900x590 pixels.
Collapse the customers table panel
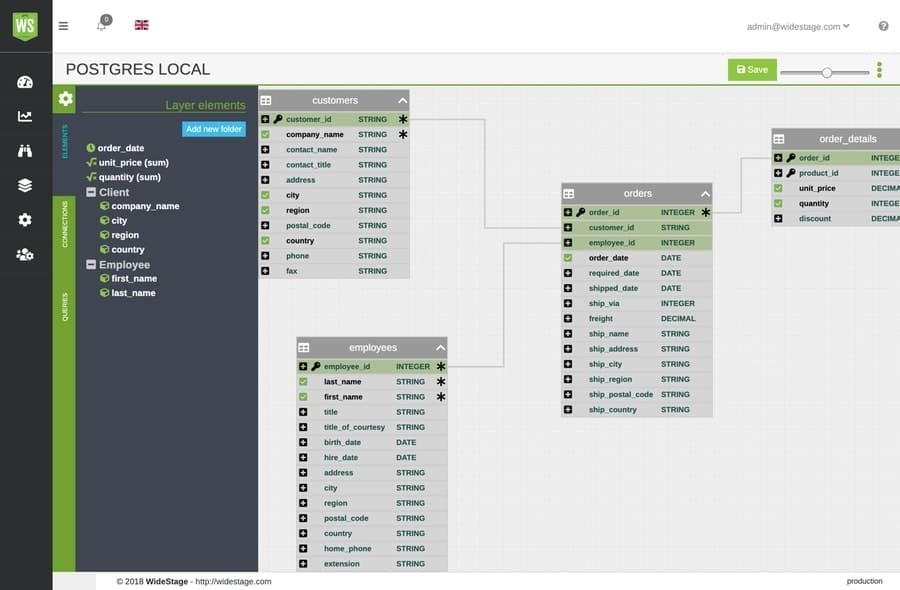point(402,100)
